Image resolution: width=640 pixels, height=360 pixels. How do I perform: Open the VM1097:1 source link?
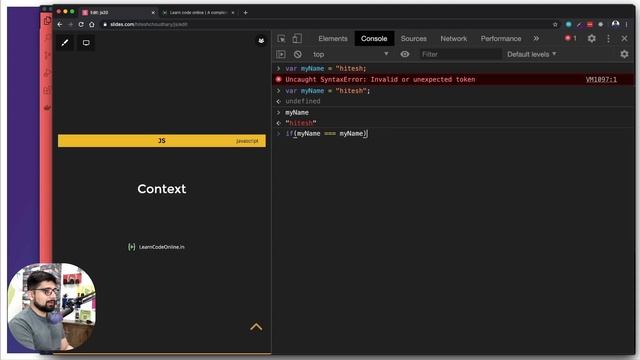[x=601, y=80]
